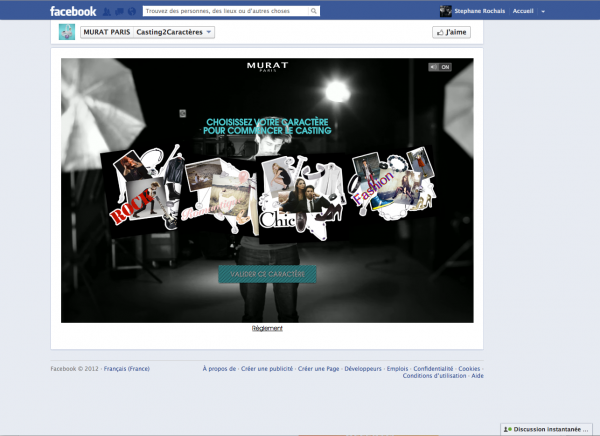Viewport: 600px width, 436px height.
Task: Expand the Casting2Caractères page dropdown
Action: tap(209, 32)
